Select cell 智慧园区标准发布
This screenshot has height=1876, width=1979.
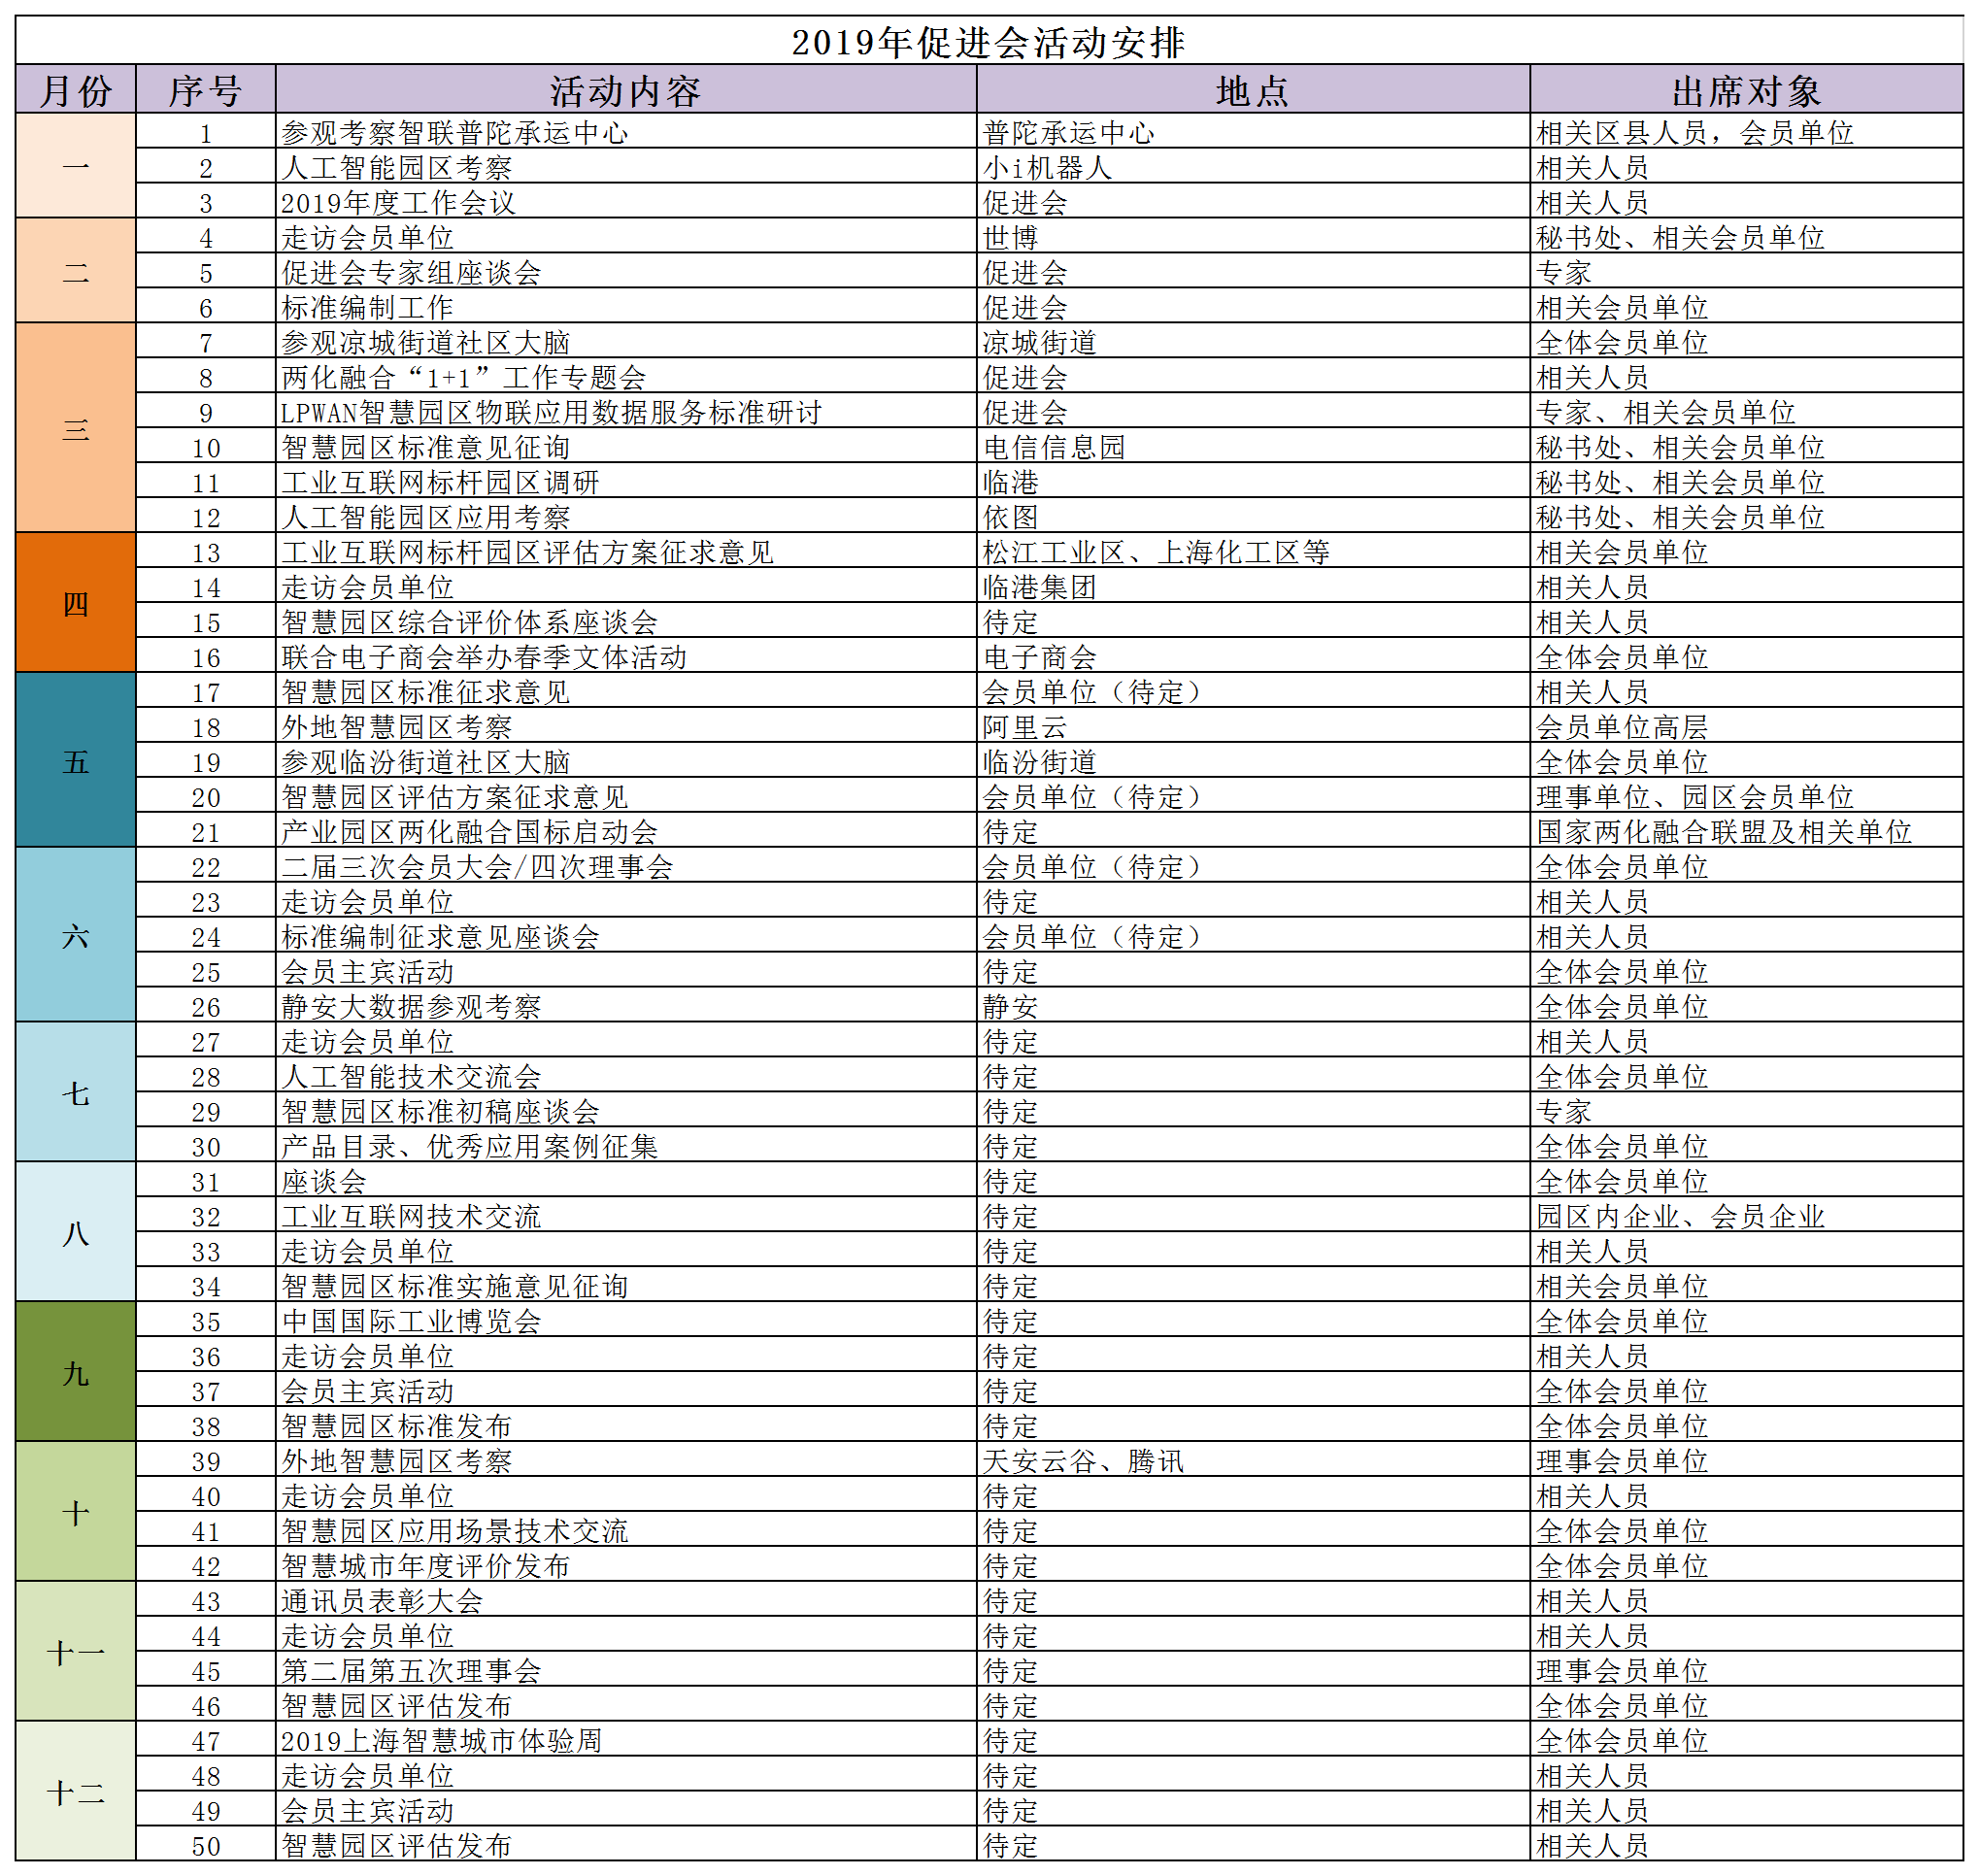coord(626,1425)
